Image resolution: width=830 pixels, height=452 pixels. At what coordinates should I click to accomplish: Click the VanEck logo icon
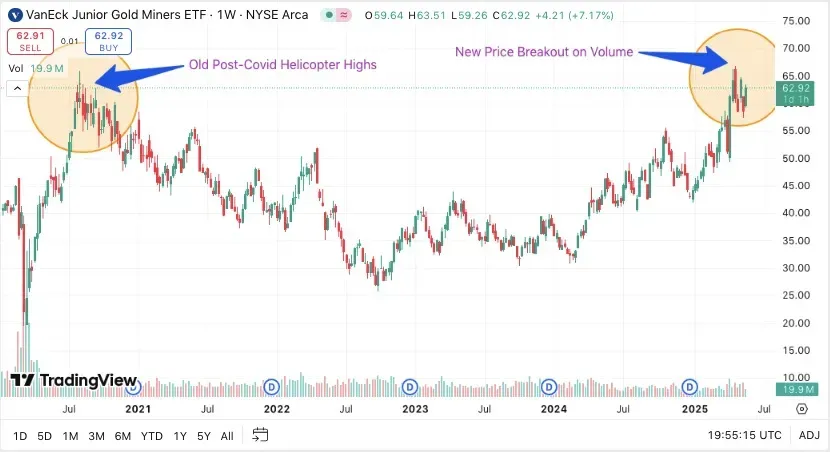click(x=15, y=15)
